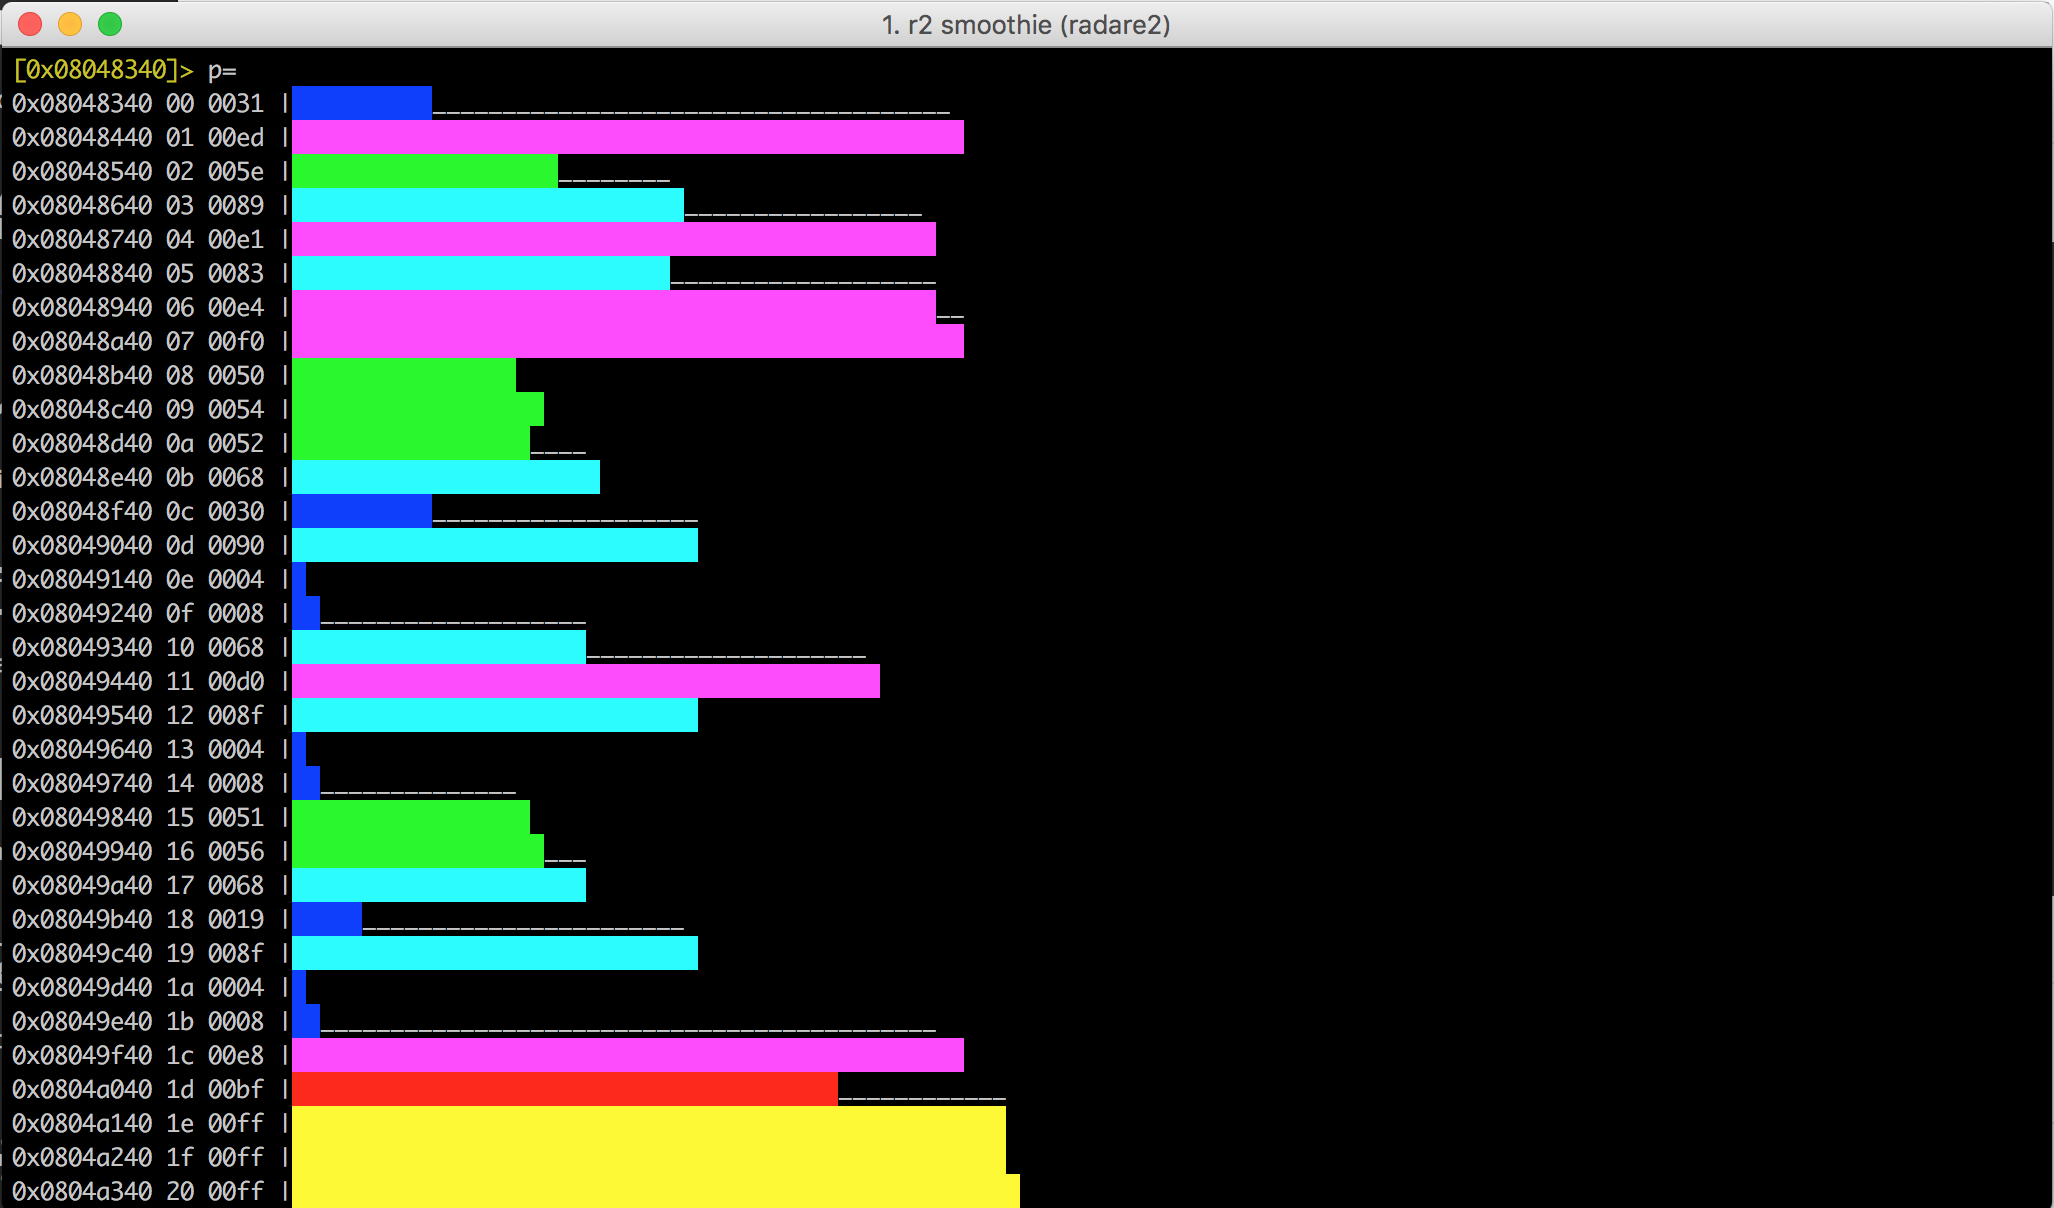Click the yellow prompt address [0x08048340]

(x=96, y=69)
